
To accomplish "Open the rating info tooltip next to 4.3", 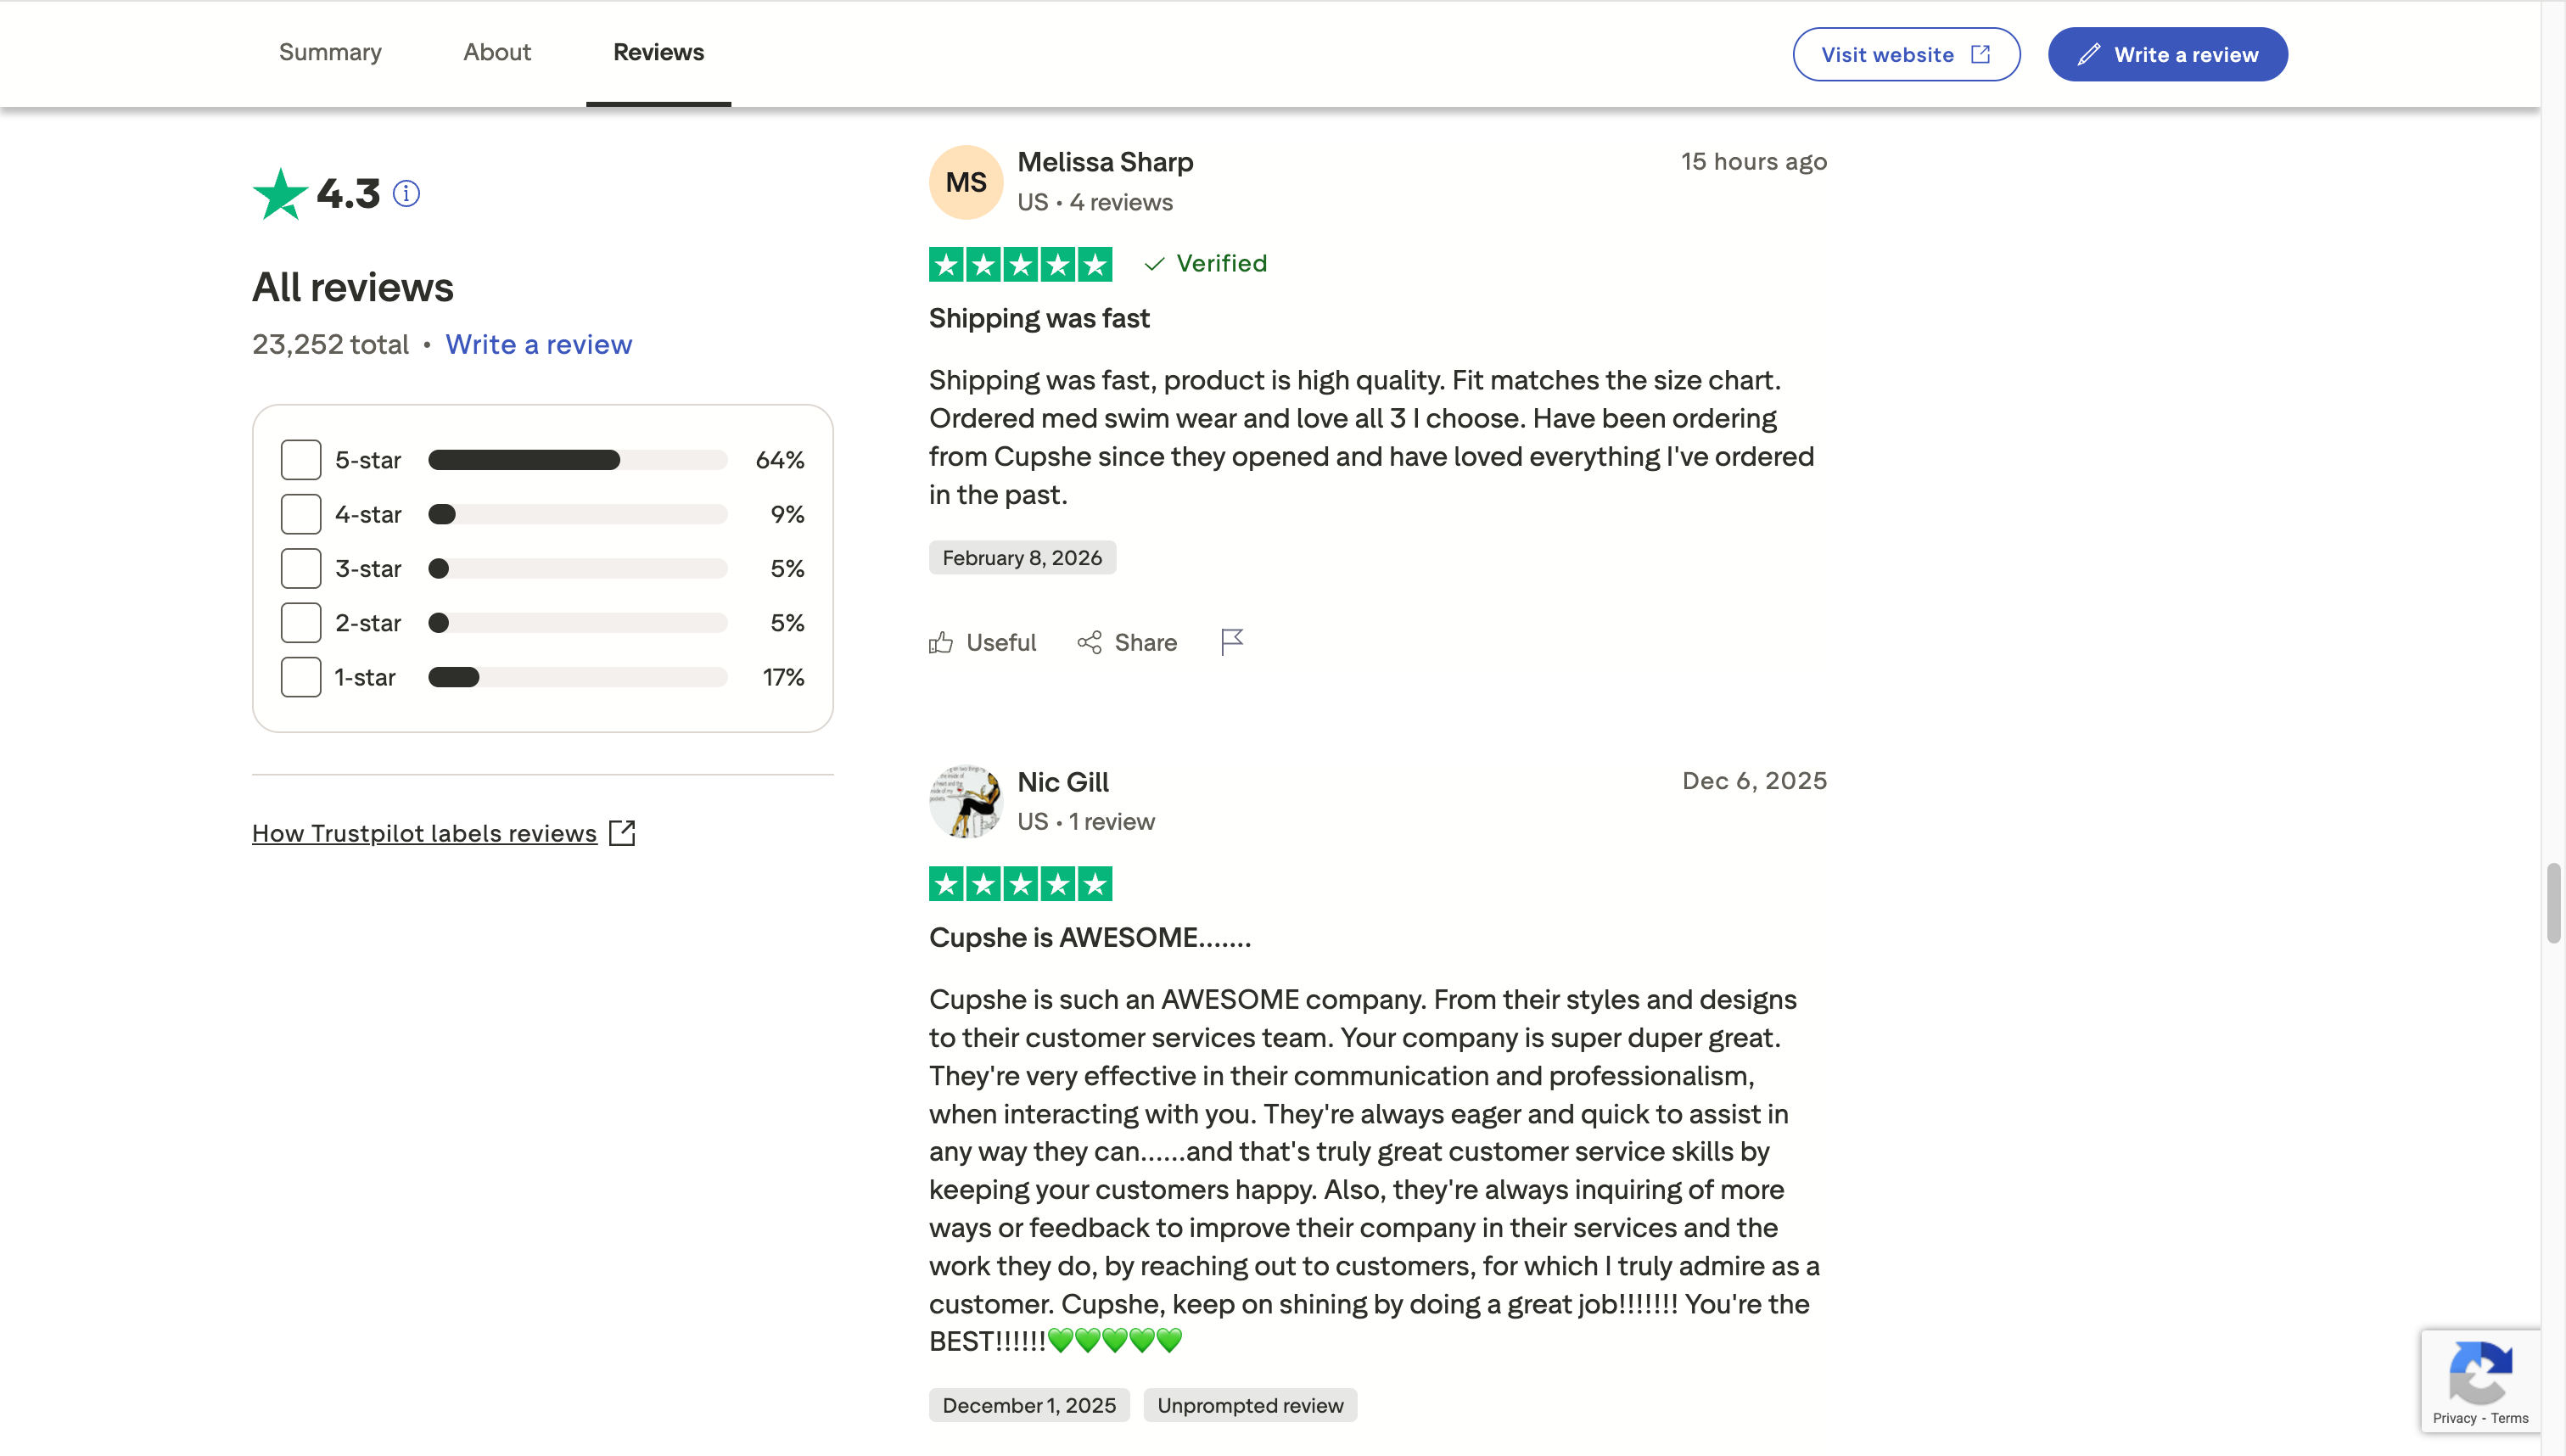I will pos(406,193).
